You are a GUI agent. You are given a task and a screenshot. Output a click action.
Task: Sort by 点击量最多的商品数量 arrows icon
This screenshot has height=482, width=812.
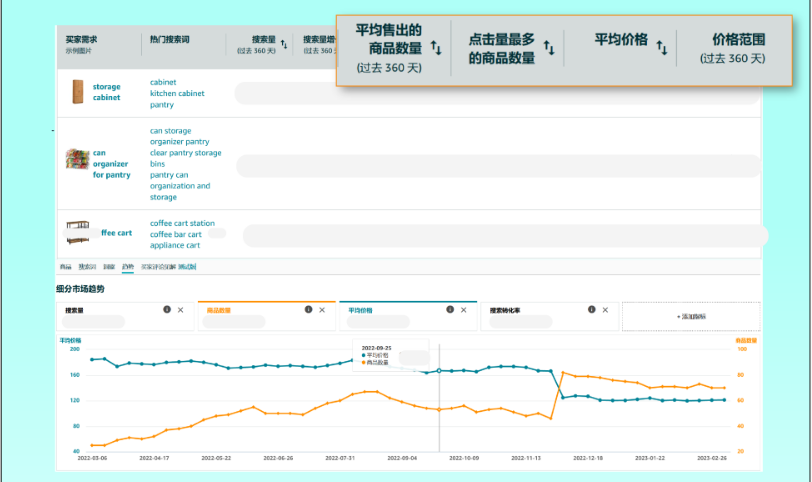(x=549, y=48)
